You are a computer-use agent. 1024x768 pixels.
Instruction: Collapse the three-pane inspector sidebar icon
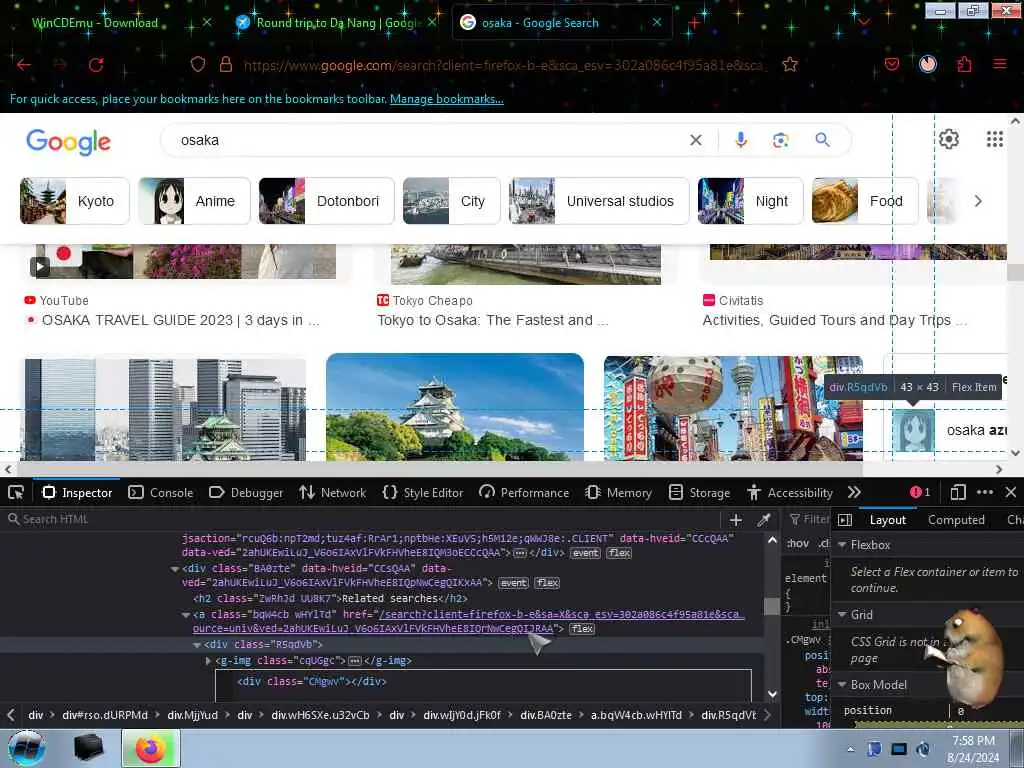[845, 520]
